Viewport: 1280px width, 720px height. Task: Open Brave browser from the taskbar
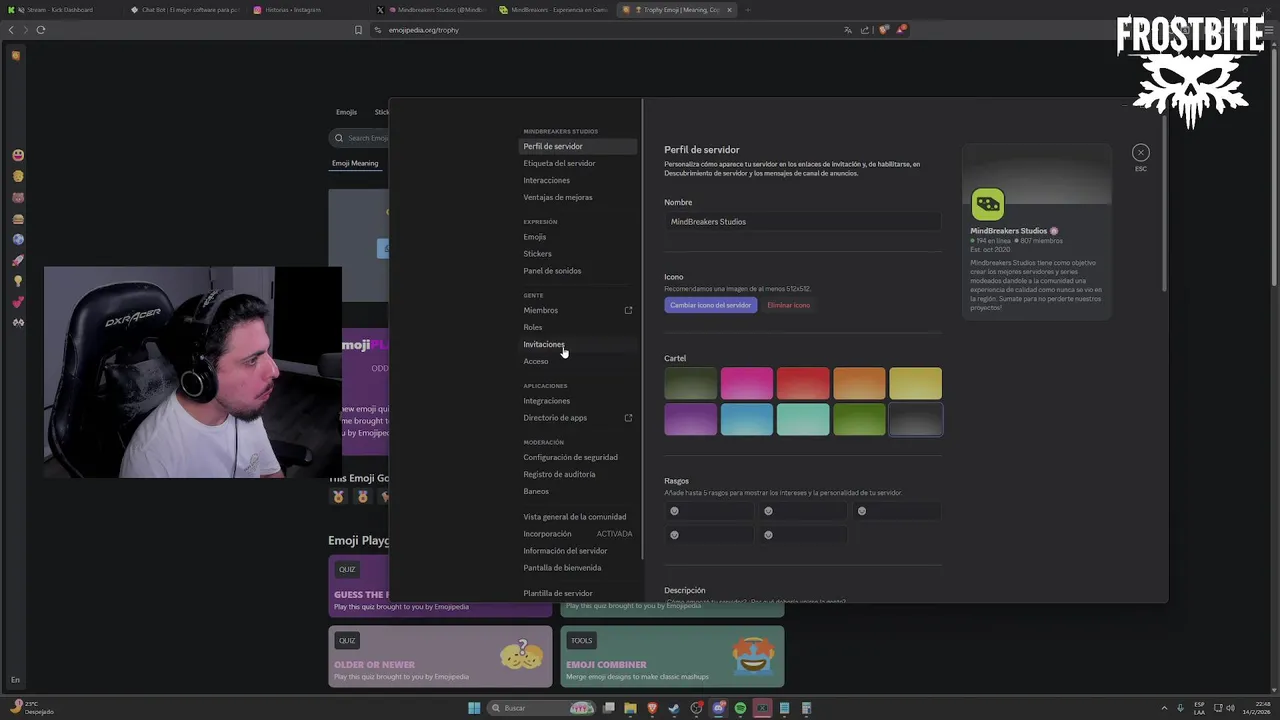click(x=652, y=708)
